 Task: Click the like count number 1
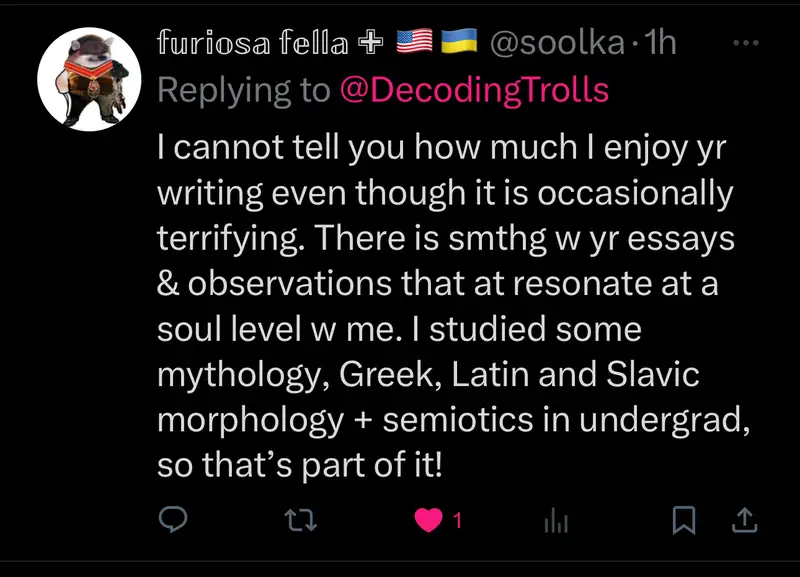457,520
